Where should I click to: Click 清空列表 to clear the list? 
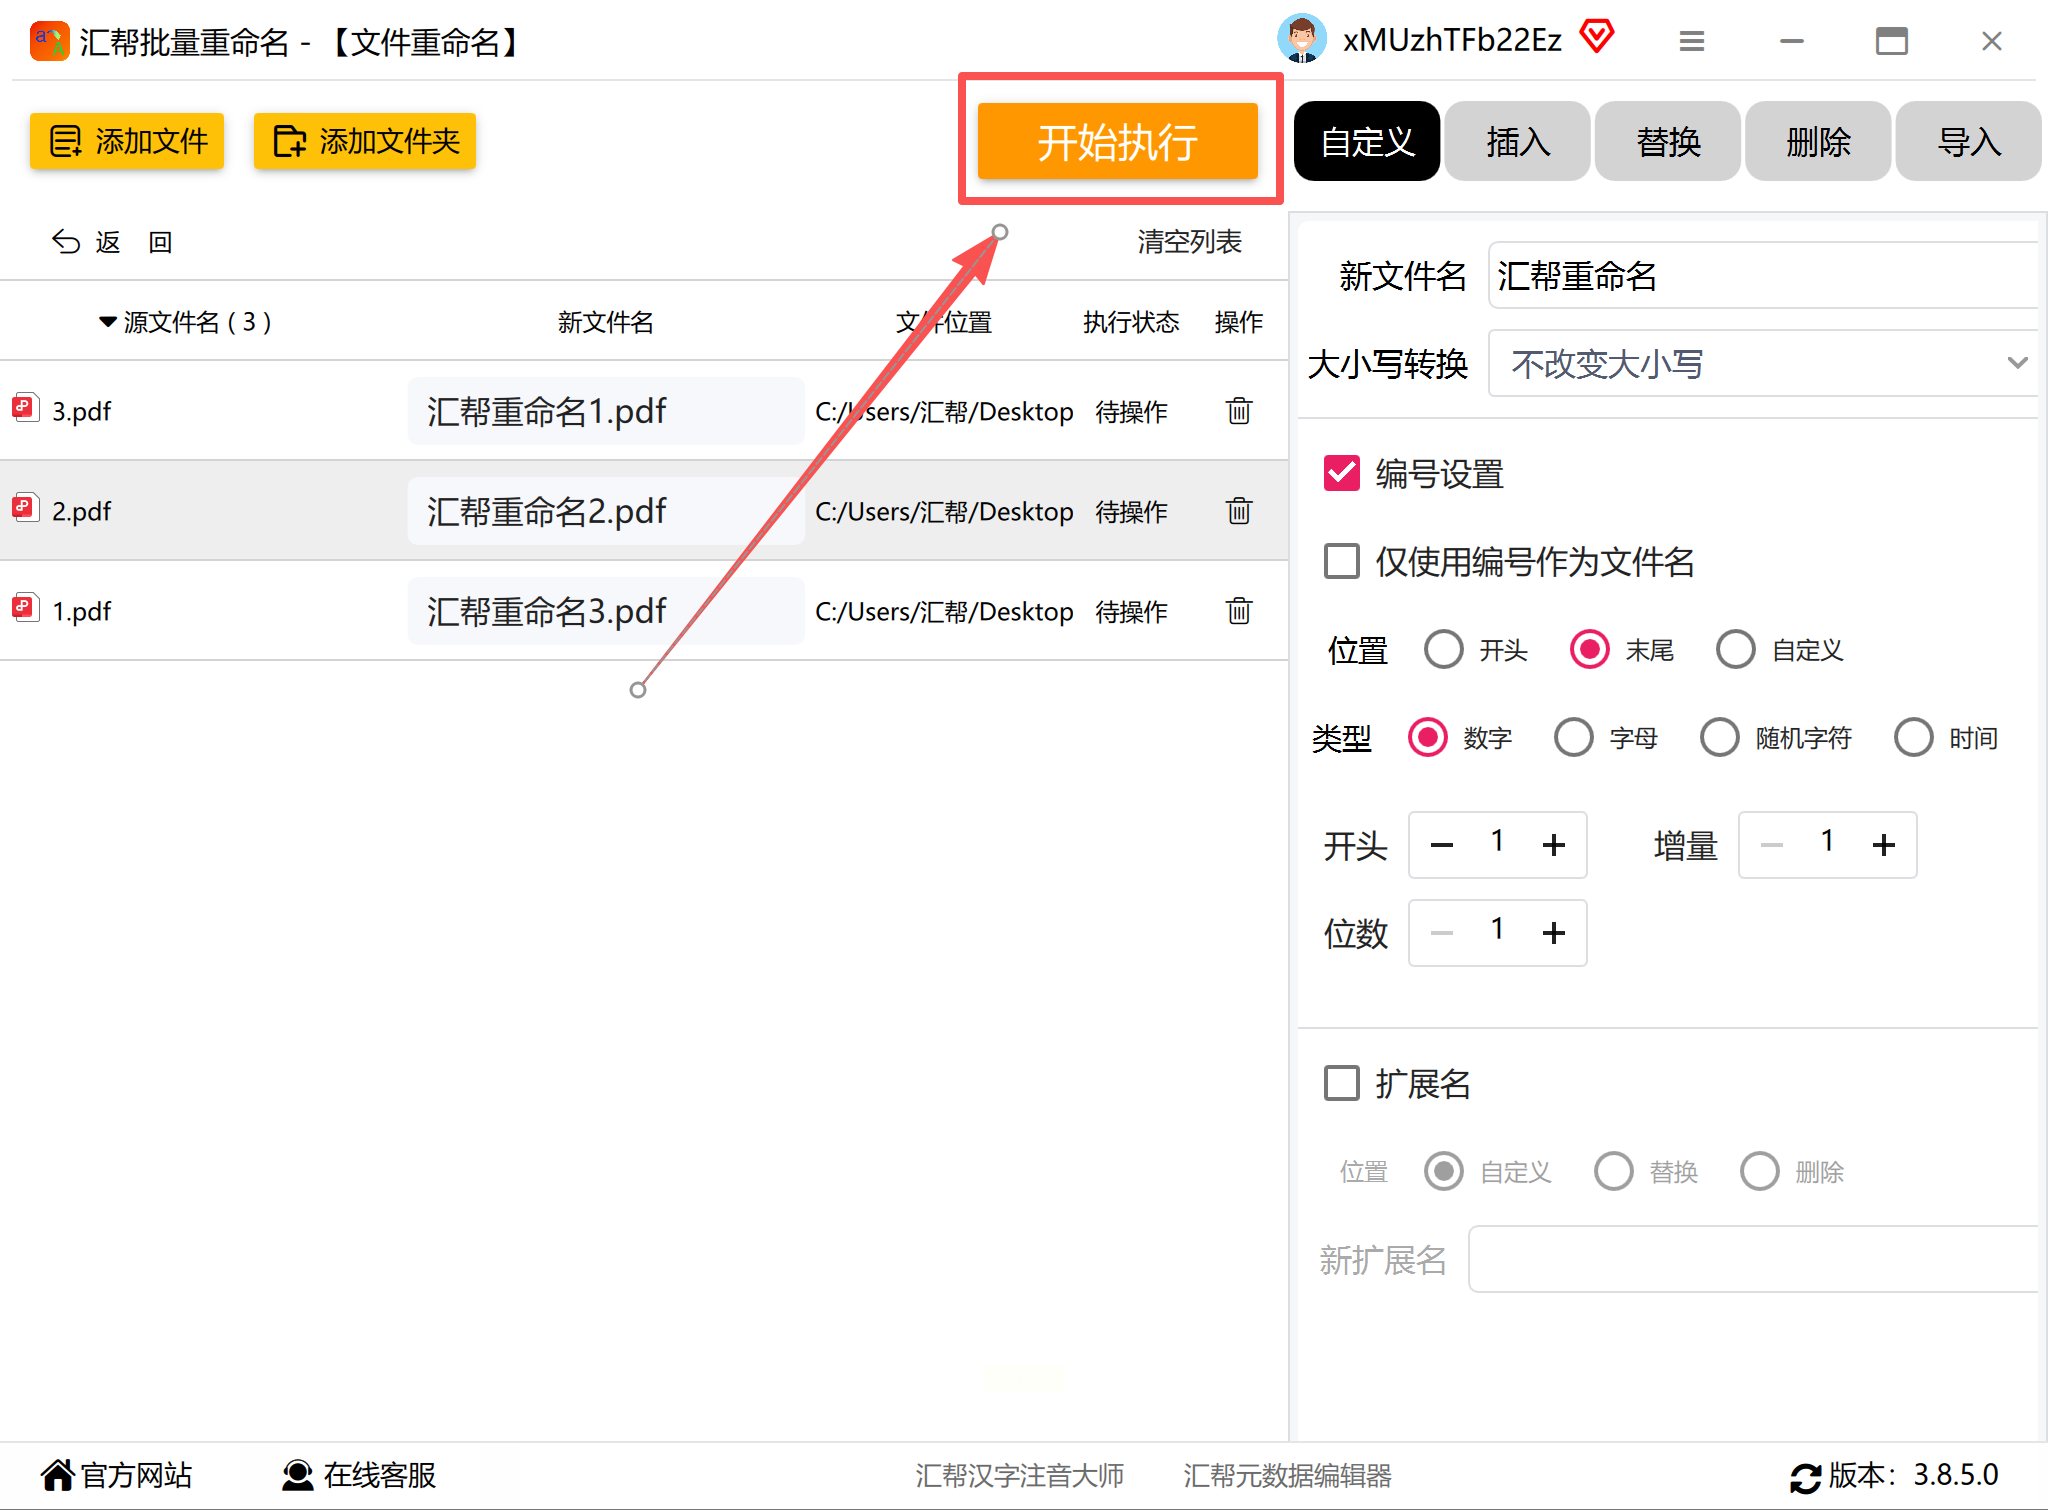pyautogui.click(x=1189, y=242)
